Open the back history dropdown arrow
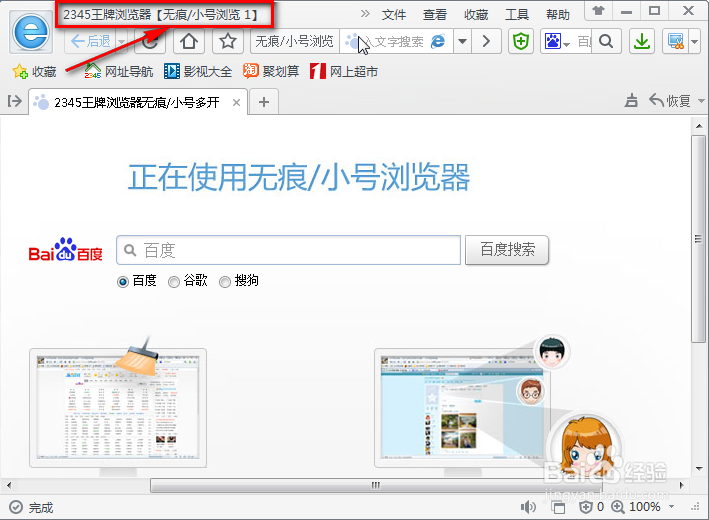 pyautogui.click(x=122, y=42)
